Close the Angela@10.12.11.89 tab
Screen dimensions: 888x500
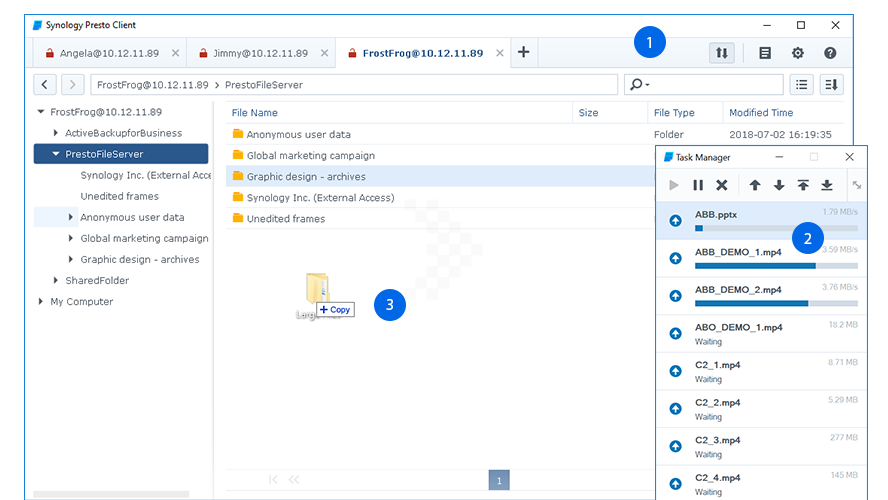tap(176, 53)
